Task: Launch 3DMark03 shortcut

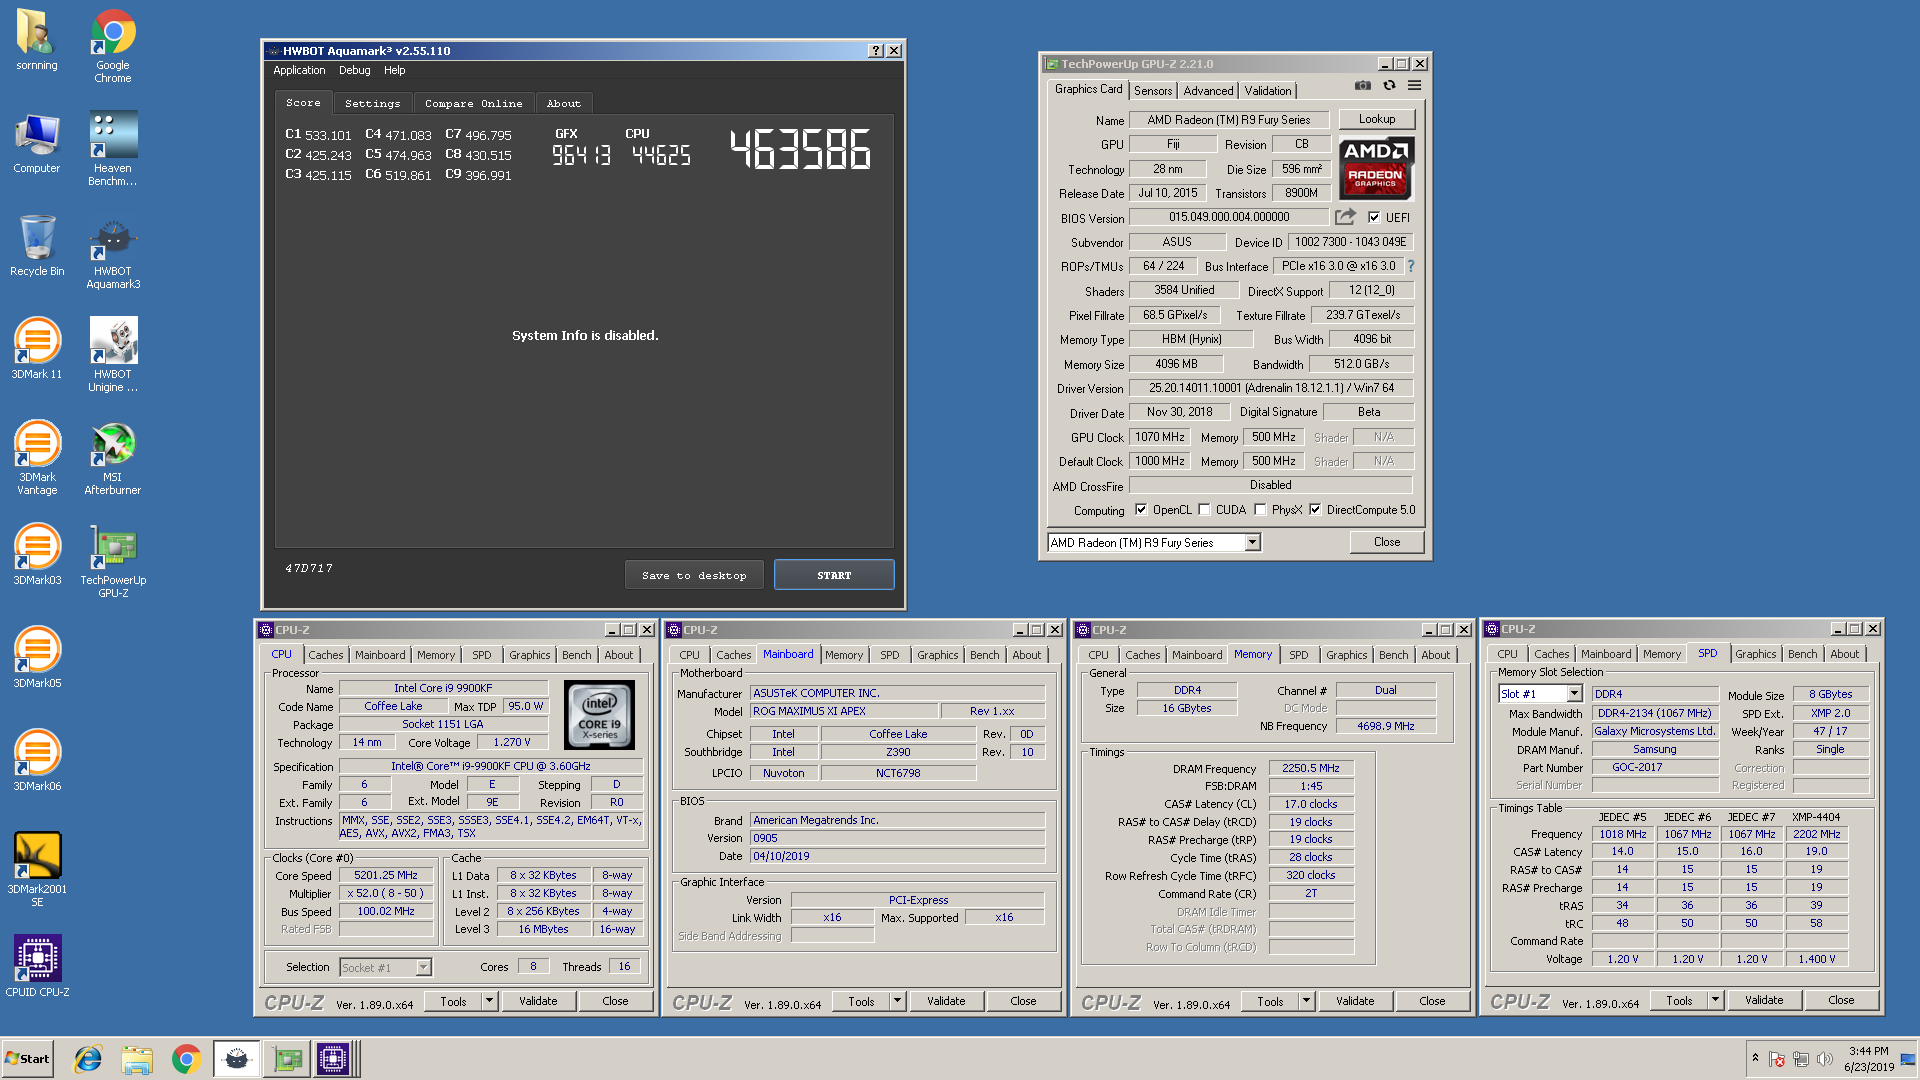Action: tap(36, 555)
